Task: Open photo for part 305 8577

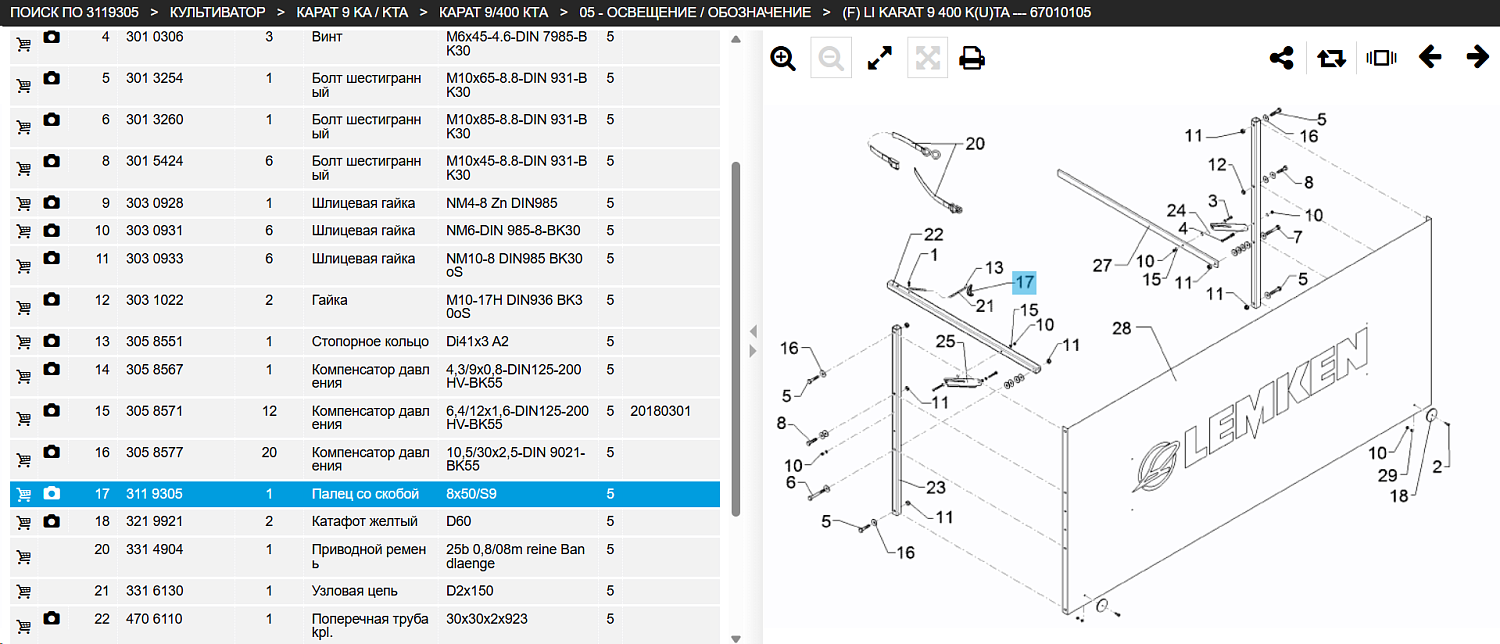Action: point(52,452)
